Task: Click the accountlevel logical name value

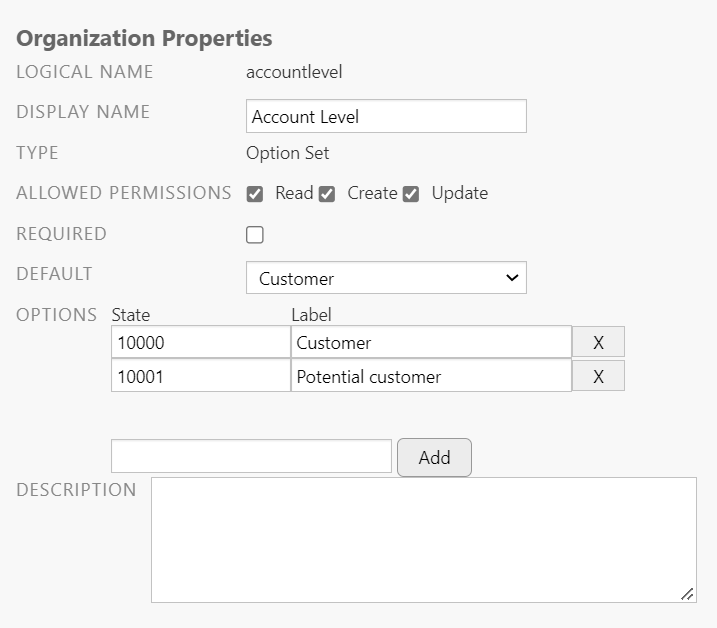Action: pos(294,72)
